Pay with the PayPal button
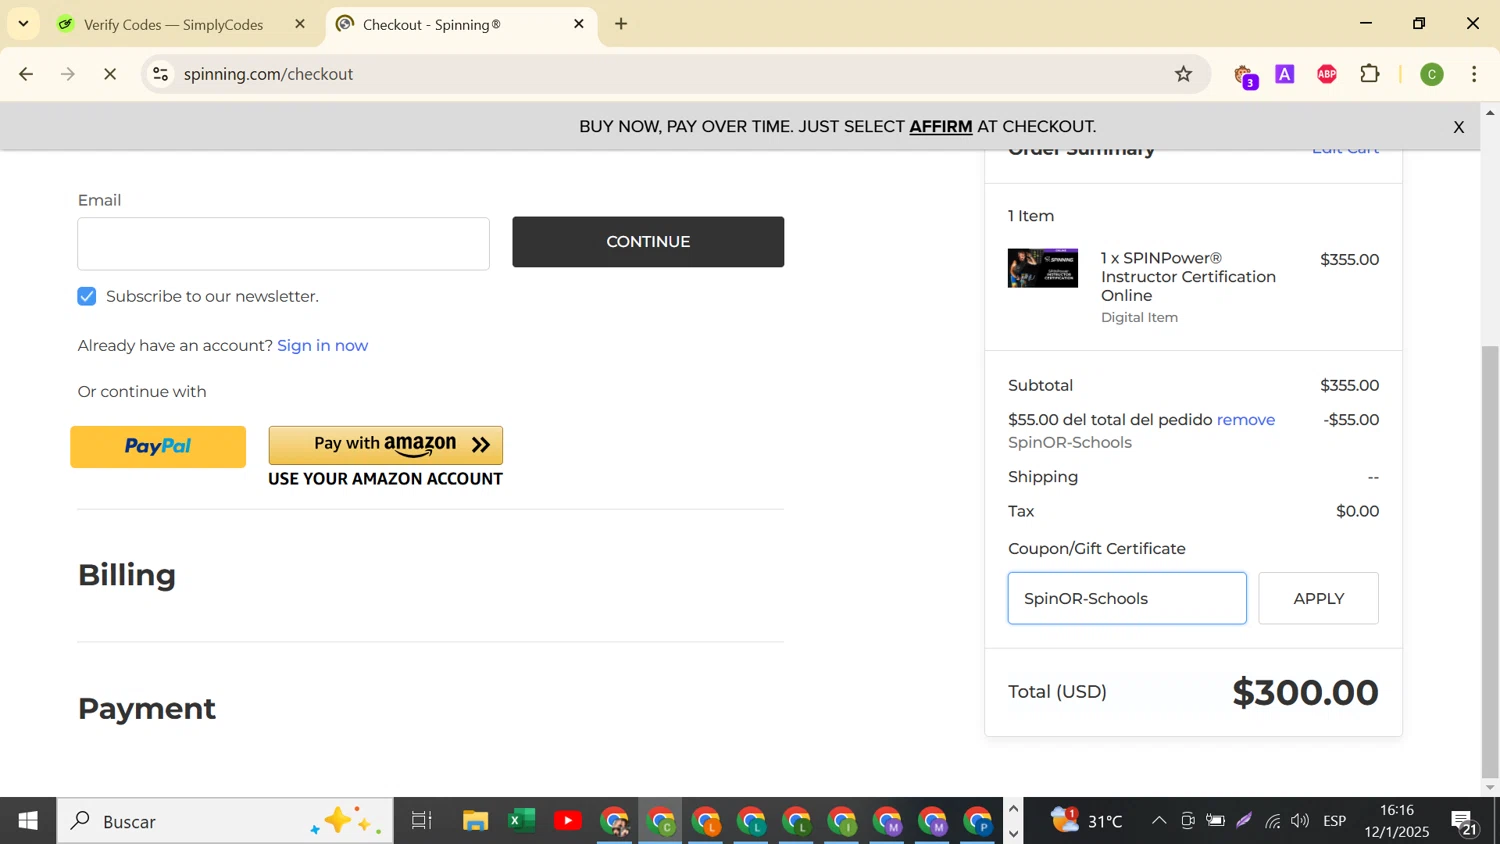Image resolution: width=1500 pixels, height=844 pixels. 158,446
